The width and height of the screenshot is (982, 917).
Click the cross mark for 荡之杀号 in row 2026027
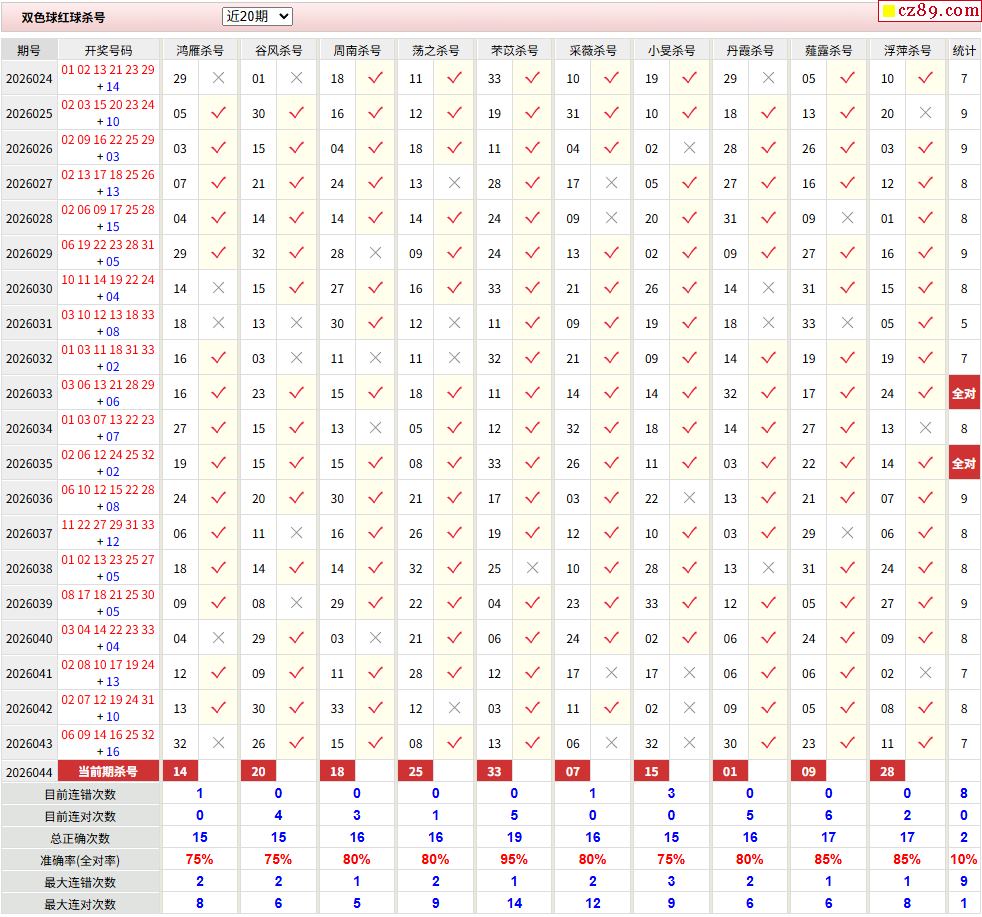(x=454, y=183)
